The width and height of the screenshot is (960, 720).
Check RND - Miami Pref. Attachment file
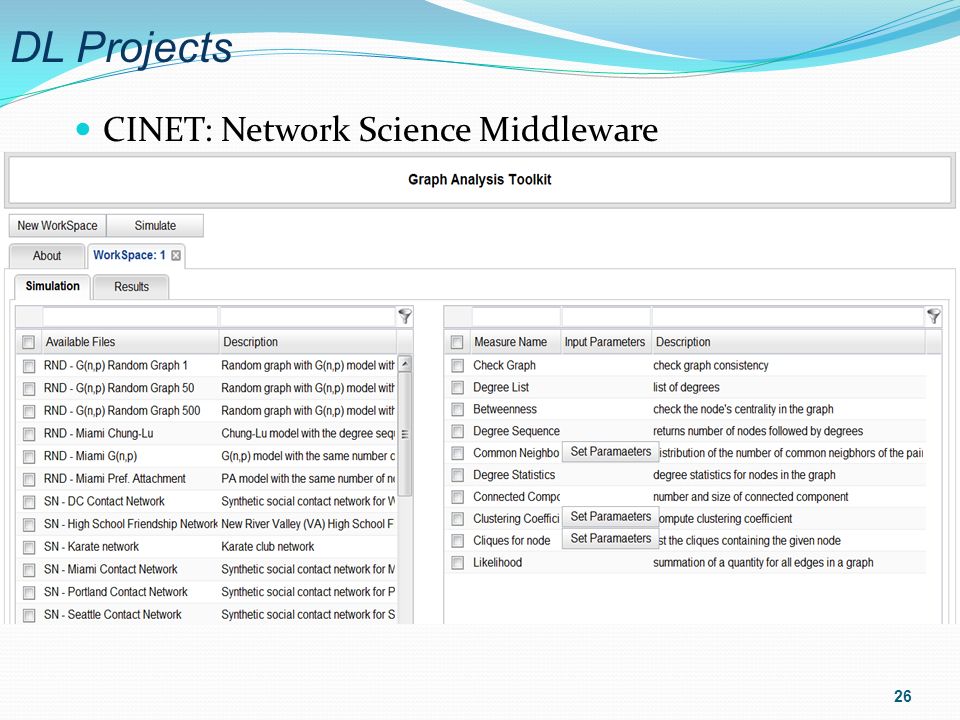[x=29, y=479]
